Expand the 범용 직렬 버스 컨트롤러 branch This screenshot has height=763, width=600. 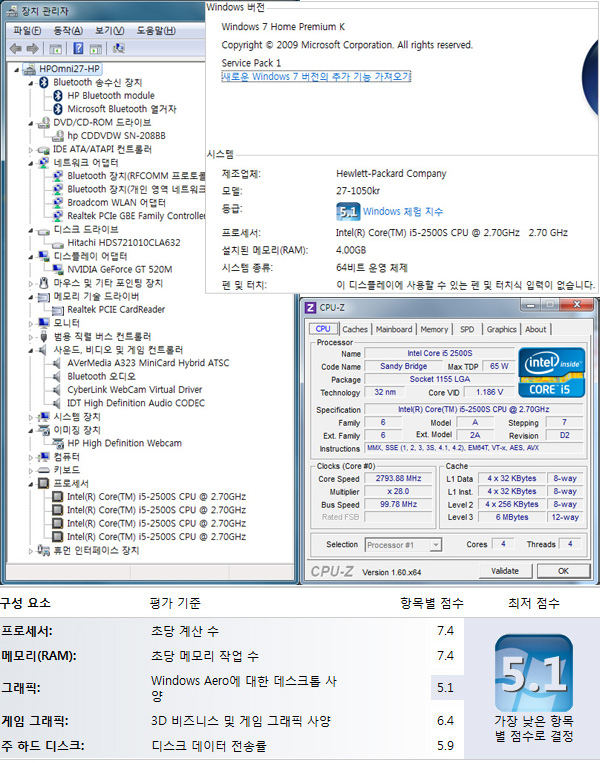[x=31, y=337]
